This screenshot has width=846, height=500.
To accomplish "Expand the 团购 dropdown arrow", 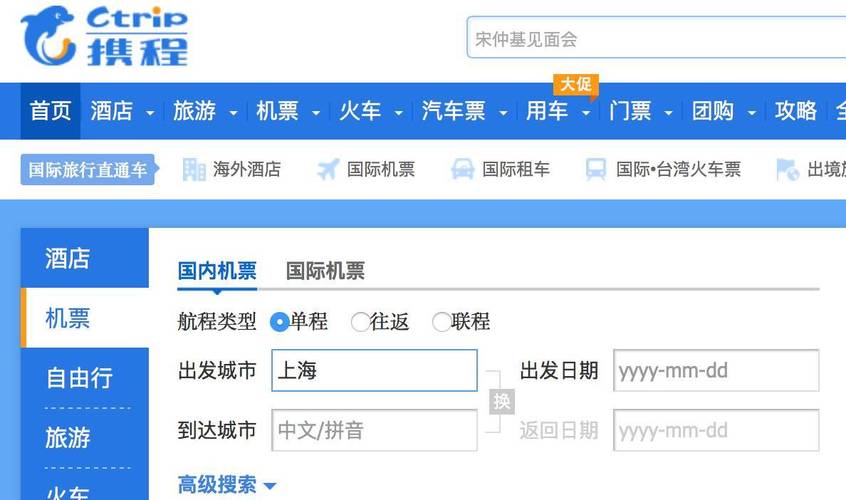I will [x=752, y=113].
